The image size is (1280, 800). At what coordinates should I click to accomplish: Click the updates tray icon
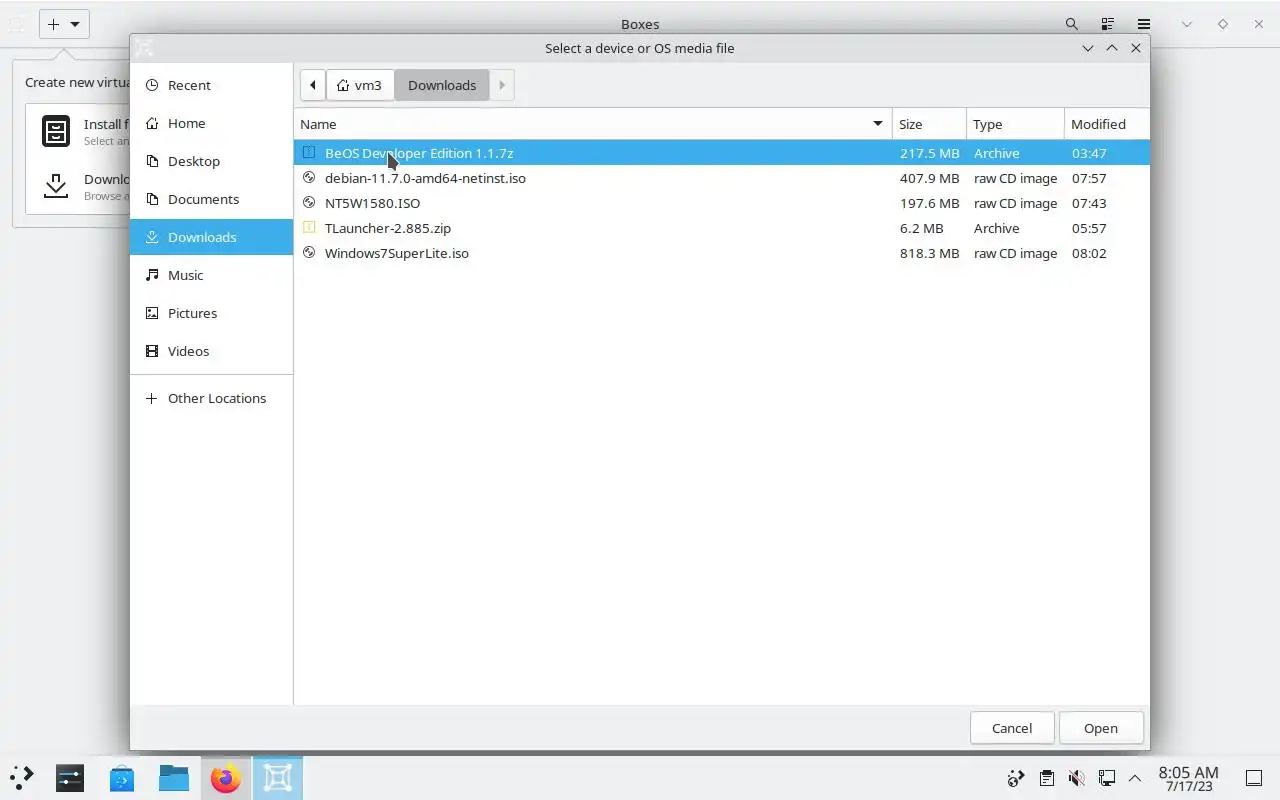pos(1016,778)
